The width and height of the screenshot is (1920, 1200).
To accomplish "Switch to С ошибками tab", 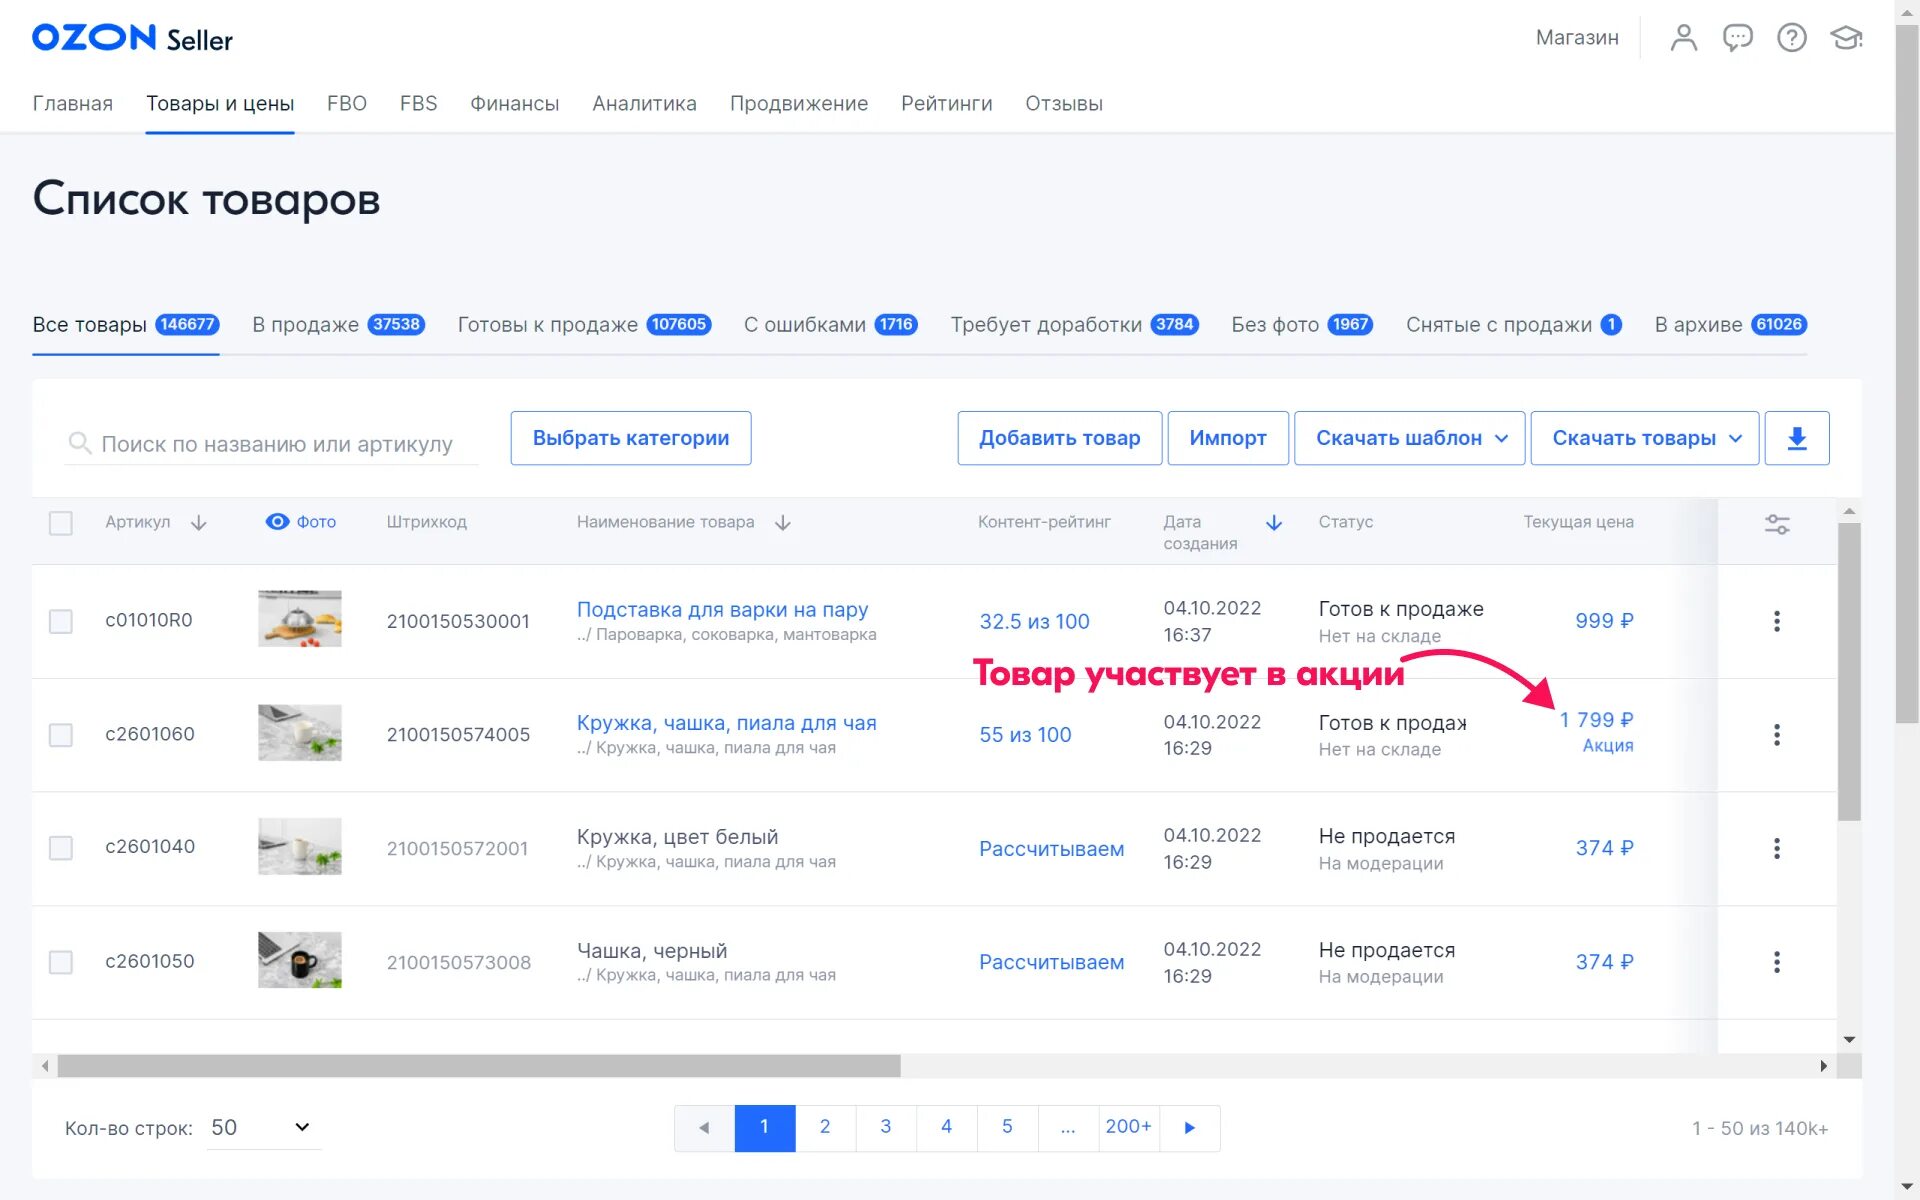I will (830, 325).
